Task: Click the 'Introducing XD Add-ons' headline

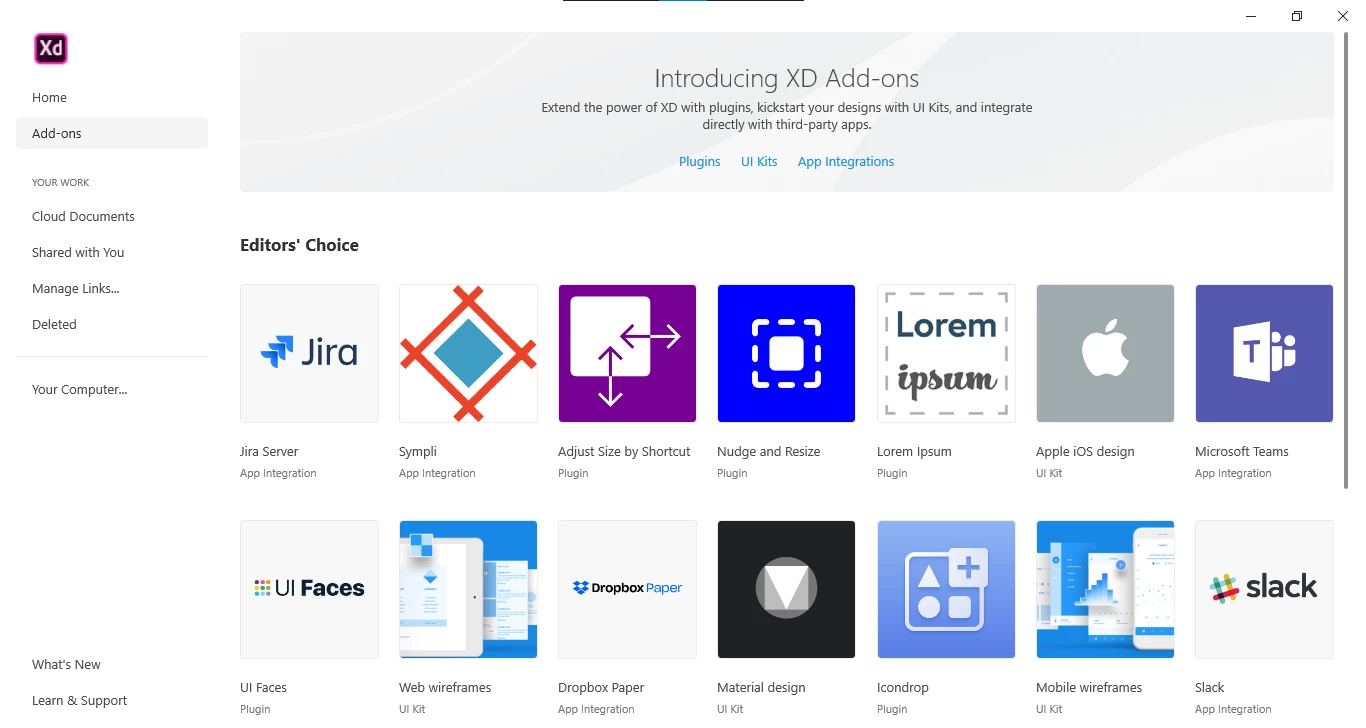Action: point(786,79)
